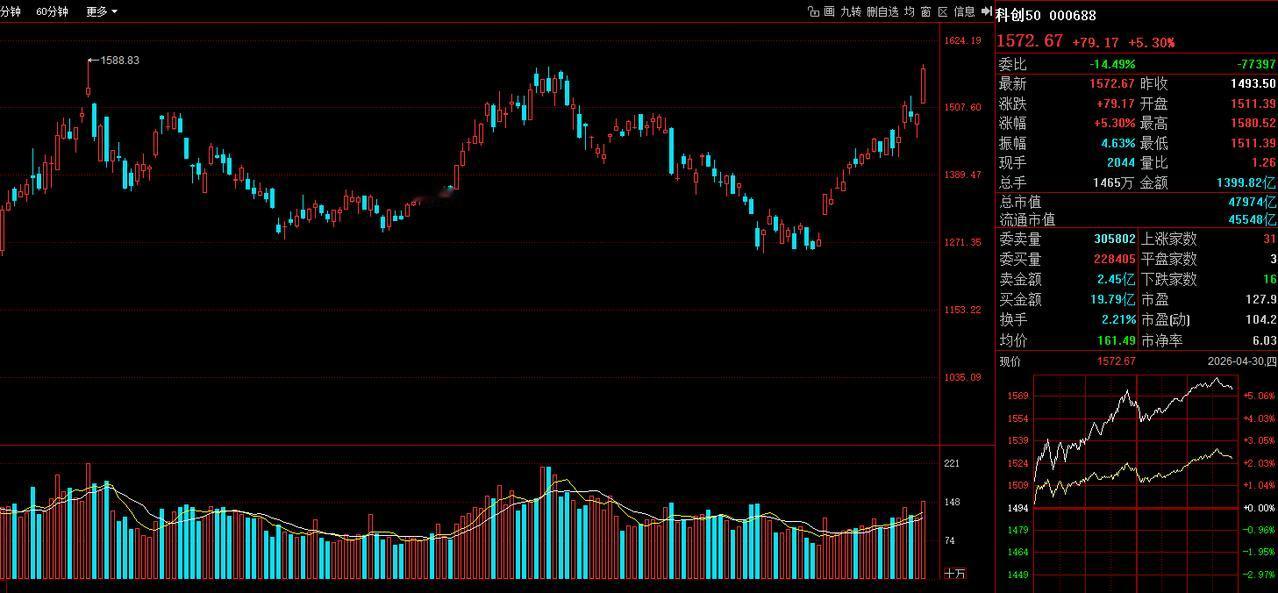Open the 信息 info panel

964,12
